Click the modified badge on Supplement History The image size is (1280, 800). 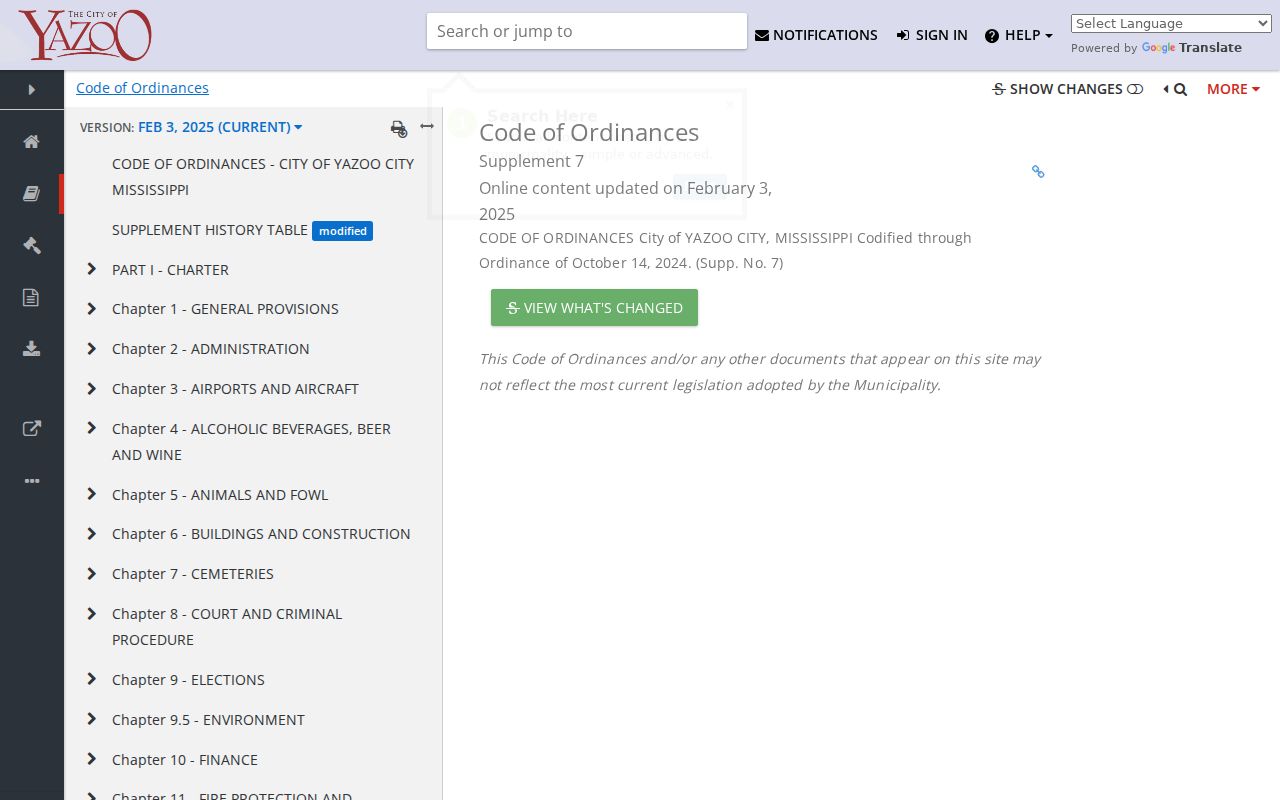(x=342, y=231)
